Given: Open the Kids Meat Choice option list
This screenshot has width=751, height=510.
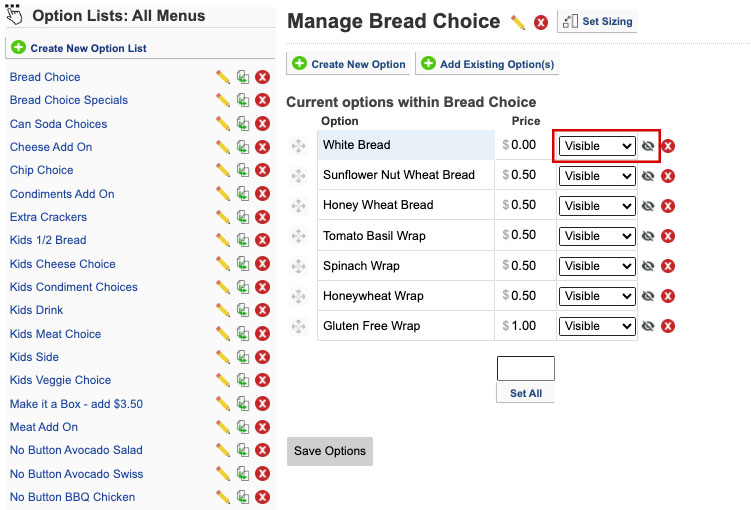Looking at the screenshot, I should (56, 334).
